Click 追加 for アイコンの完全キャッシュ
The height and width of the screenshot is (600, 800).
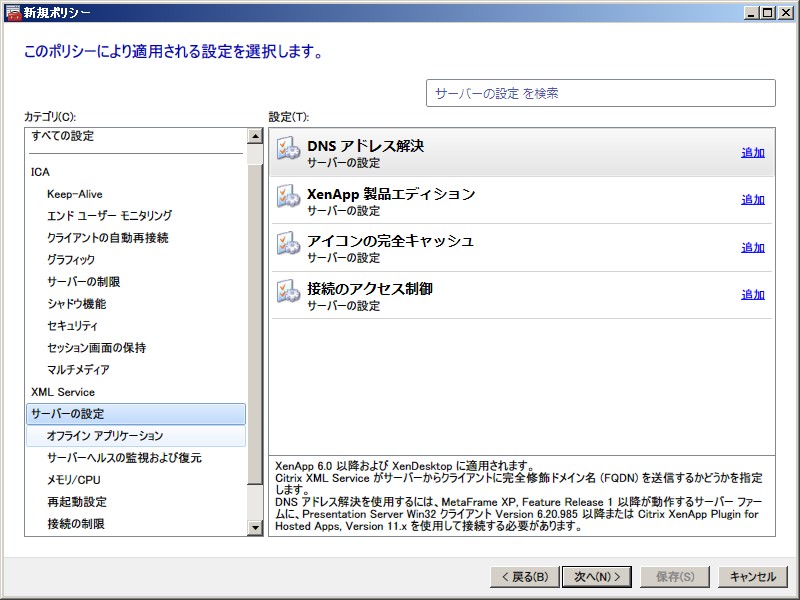tap(752, 248)
